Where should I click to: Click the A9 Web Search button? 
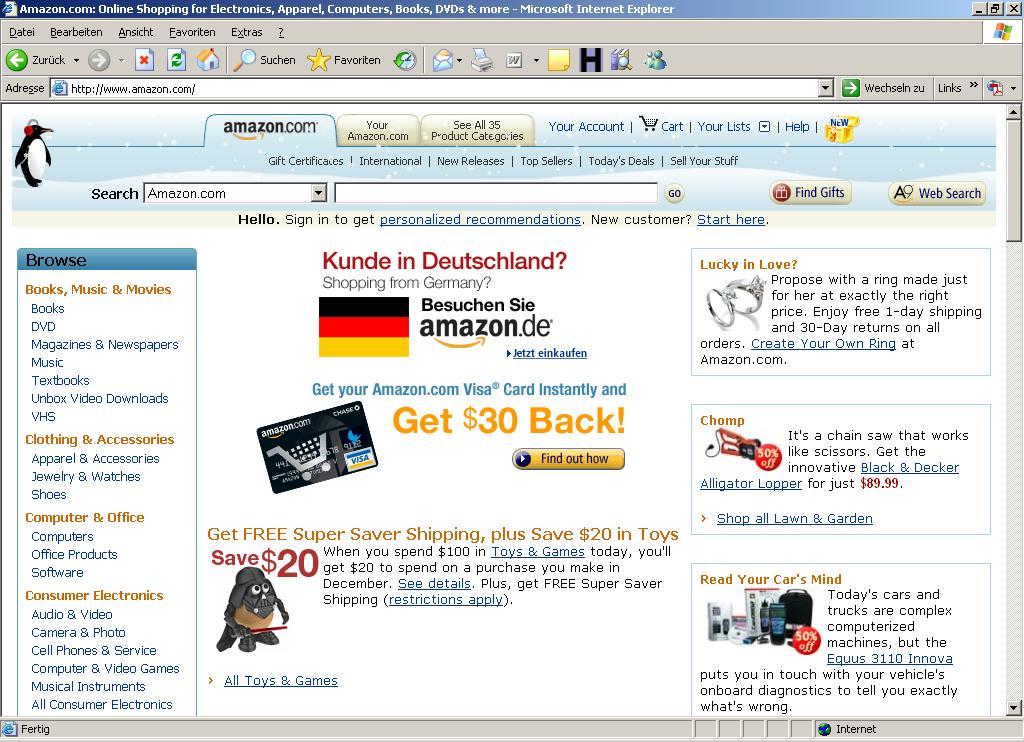[937, 193]
